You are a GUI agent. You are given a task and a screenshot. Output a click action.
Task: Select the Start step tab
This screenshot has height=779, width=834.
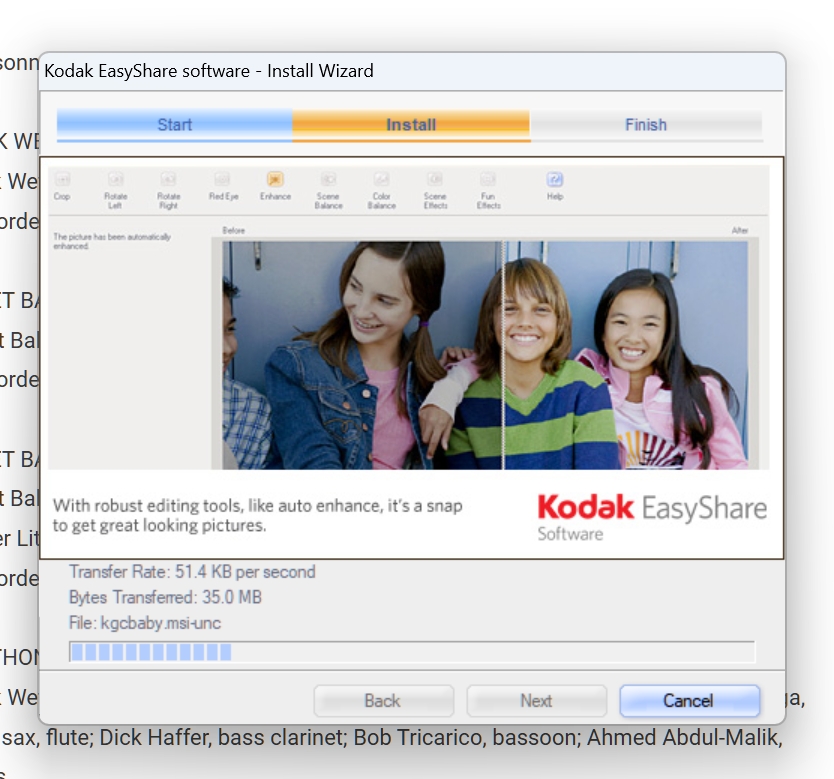(x=174, y=125)
